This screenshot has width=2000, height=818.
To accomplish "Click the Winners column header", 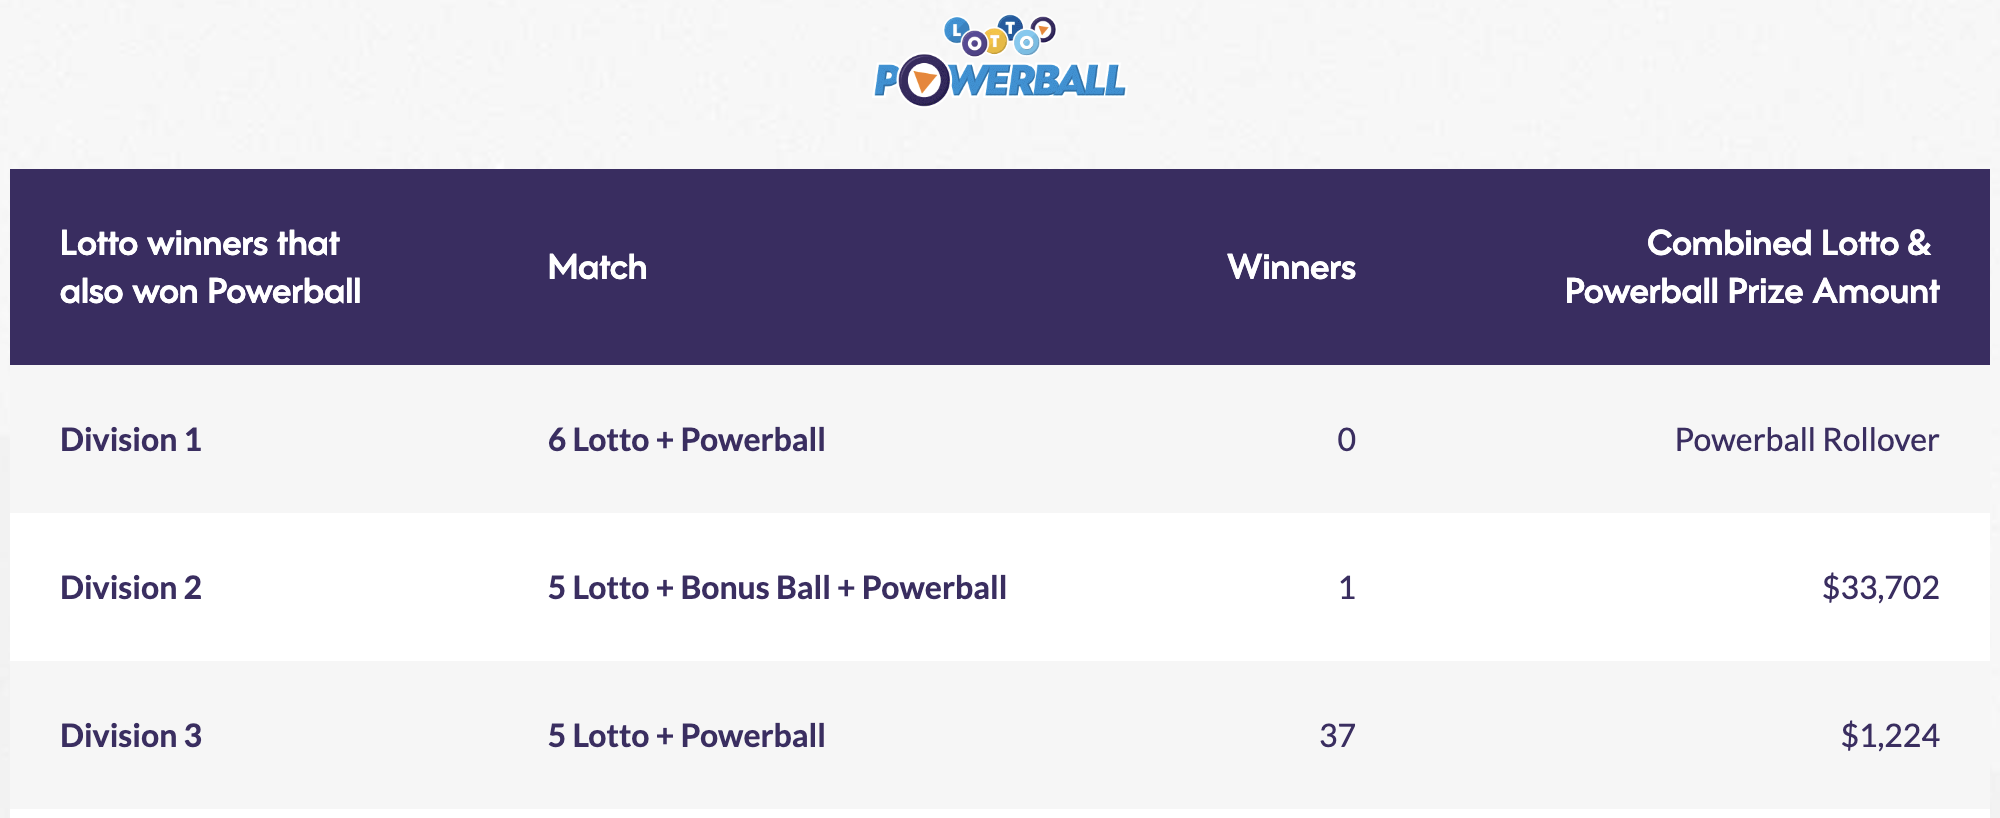I will [1291, 267].
